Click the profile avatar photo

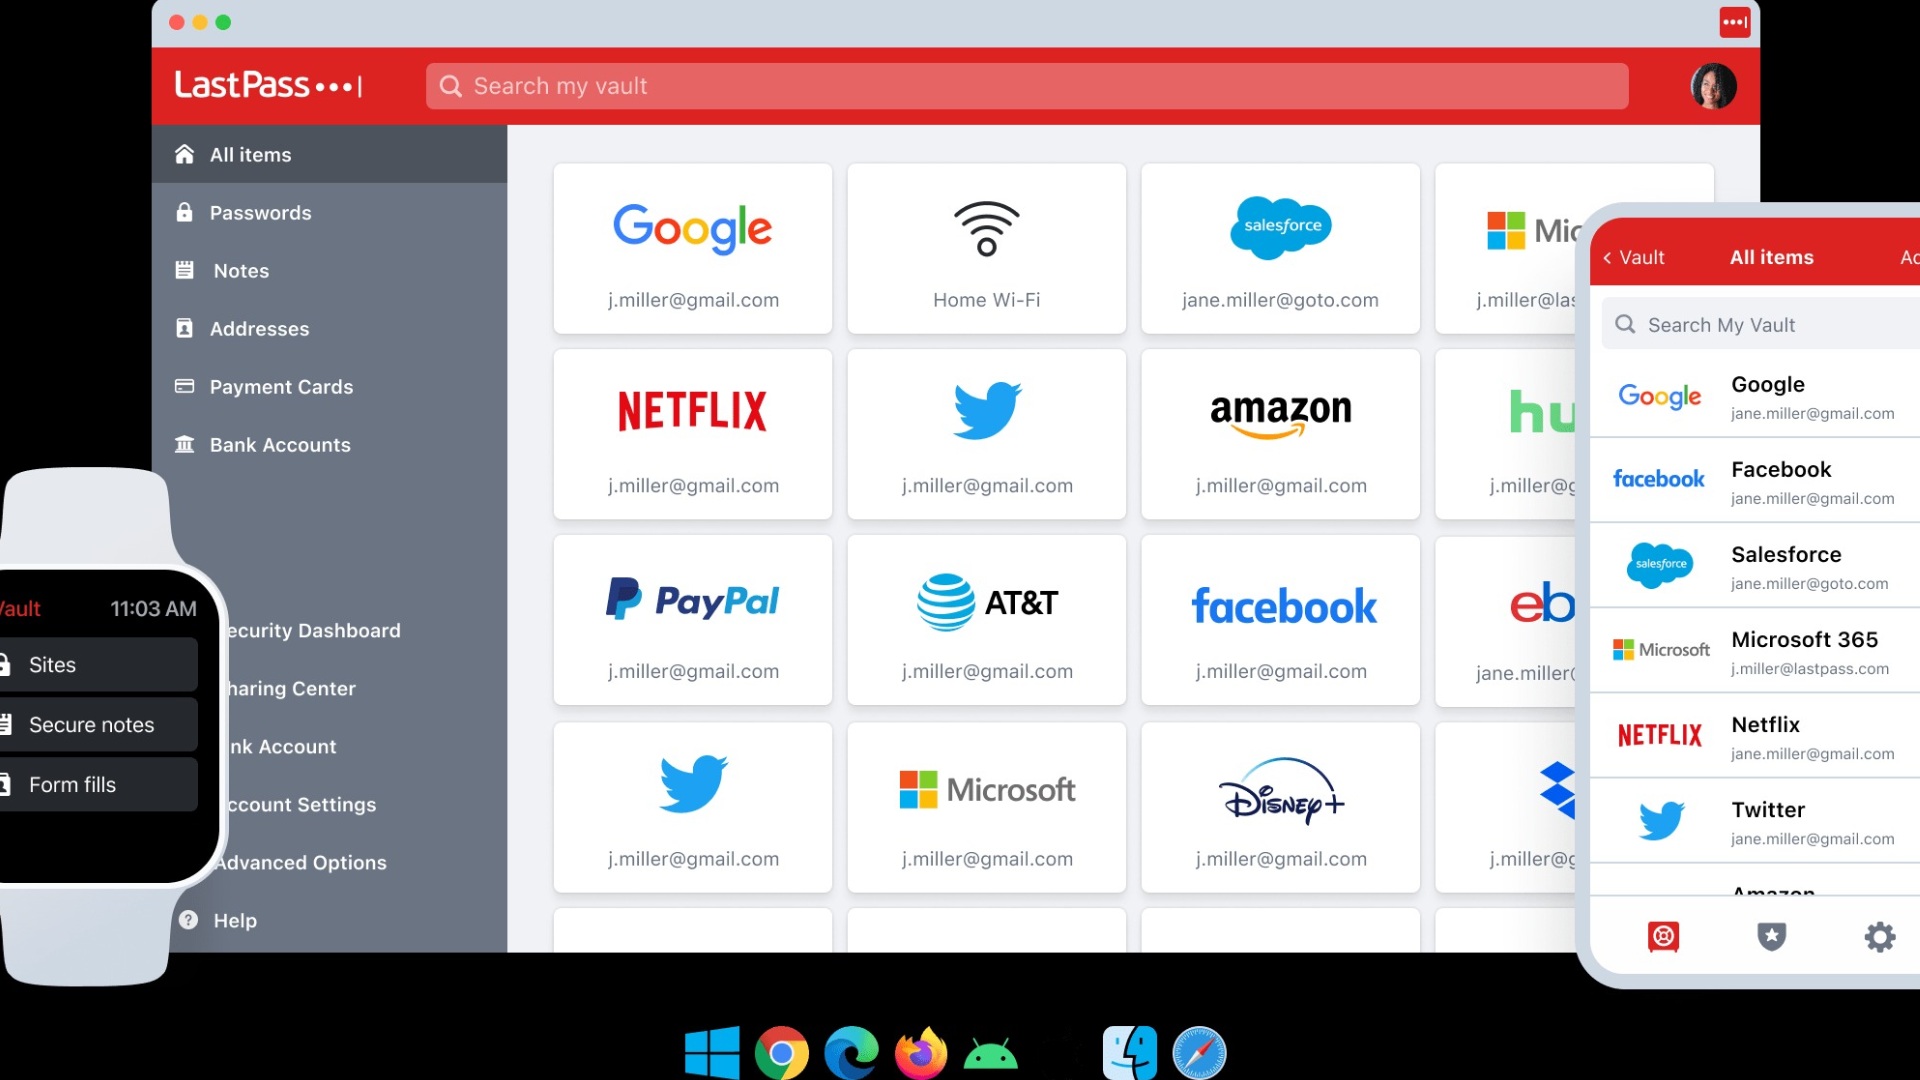1714,86
